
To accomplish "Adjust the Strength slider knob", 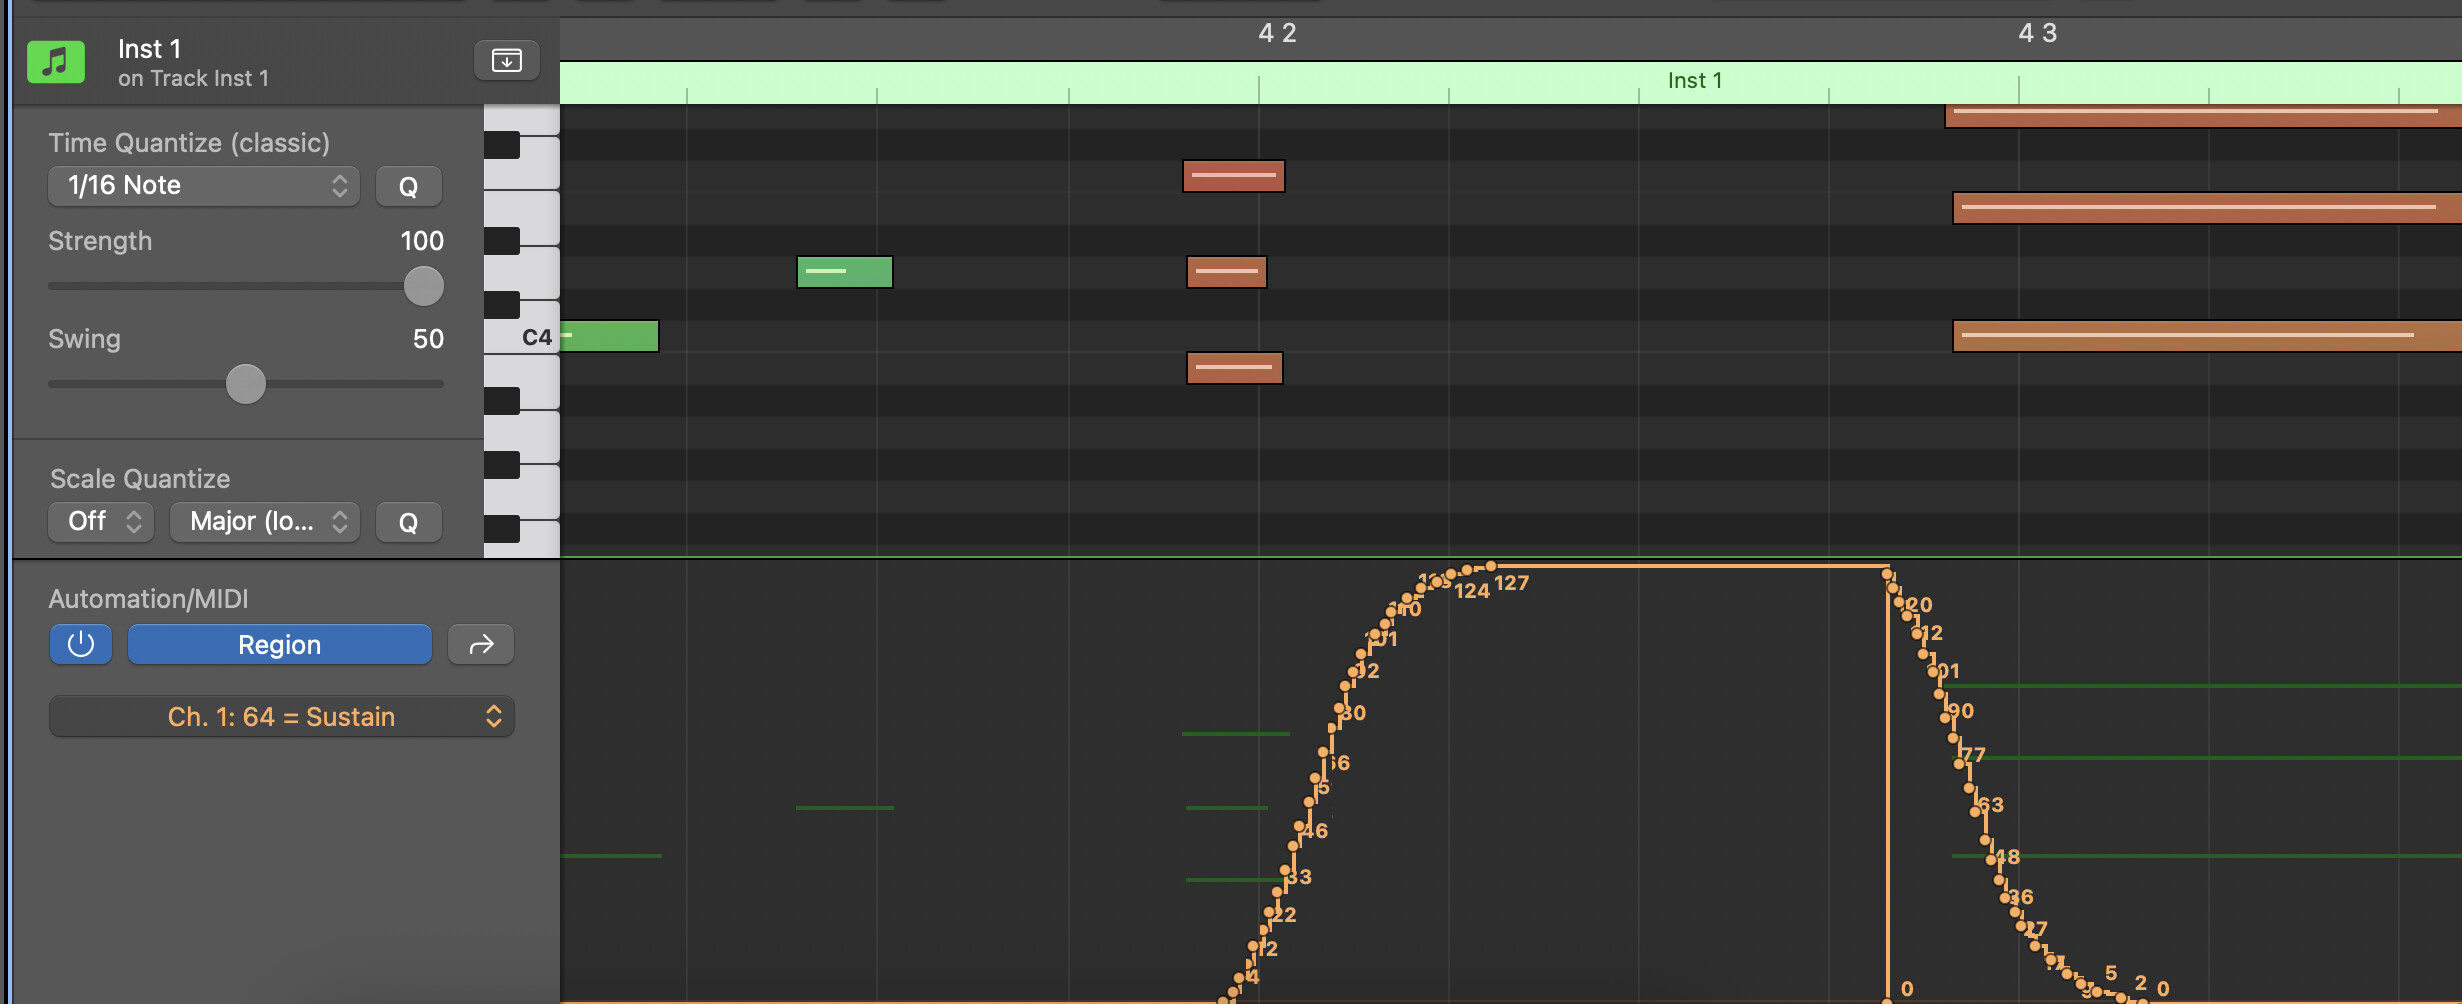I will click(424, 286).
